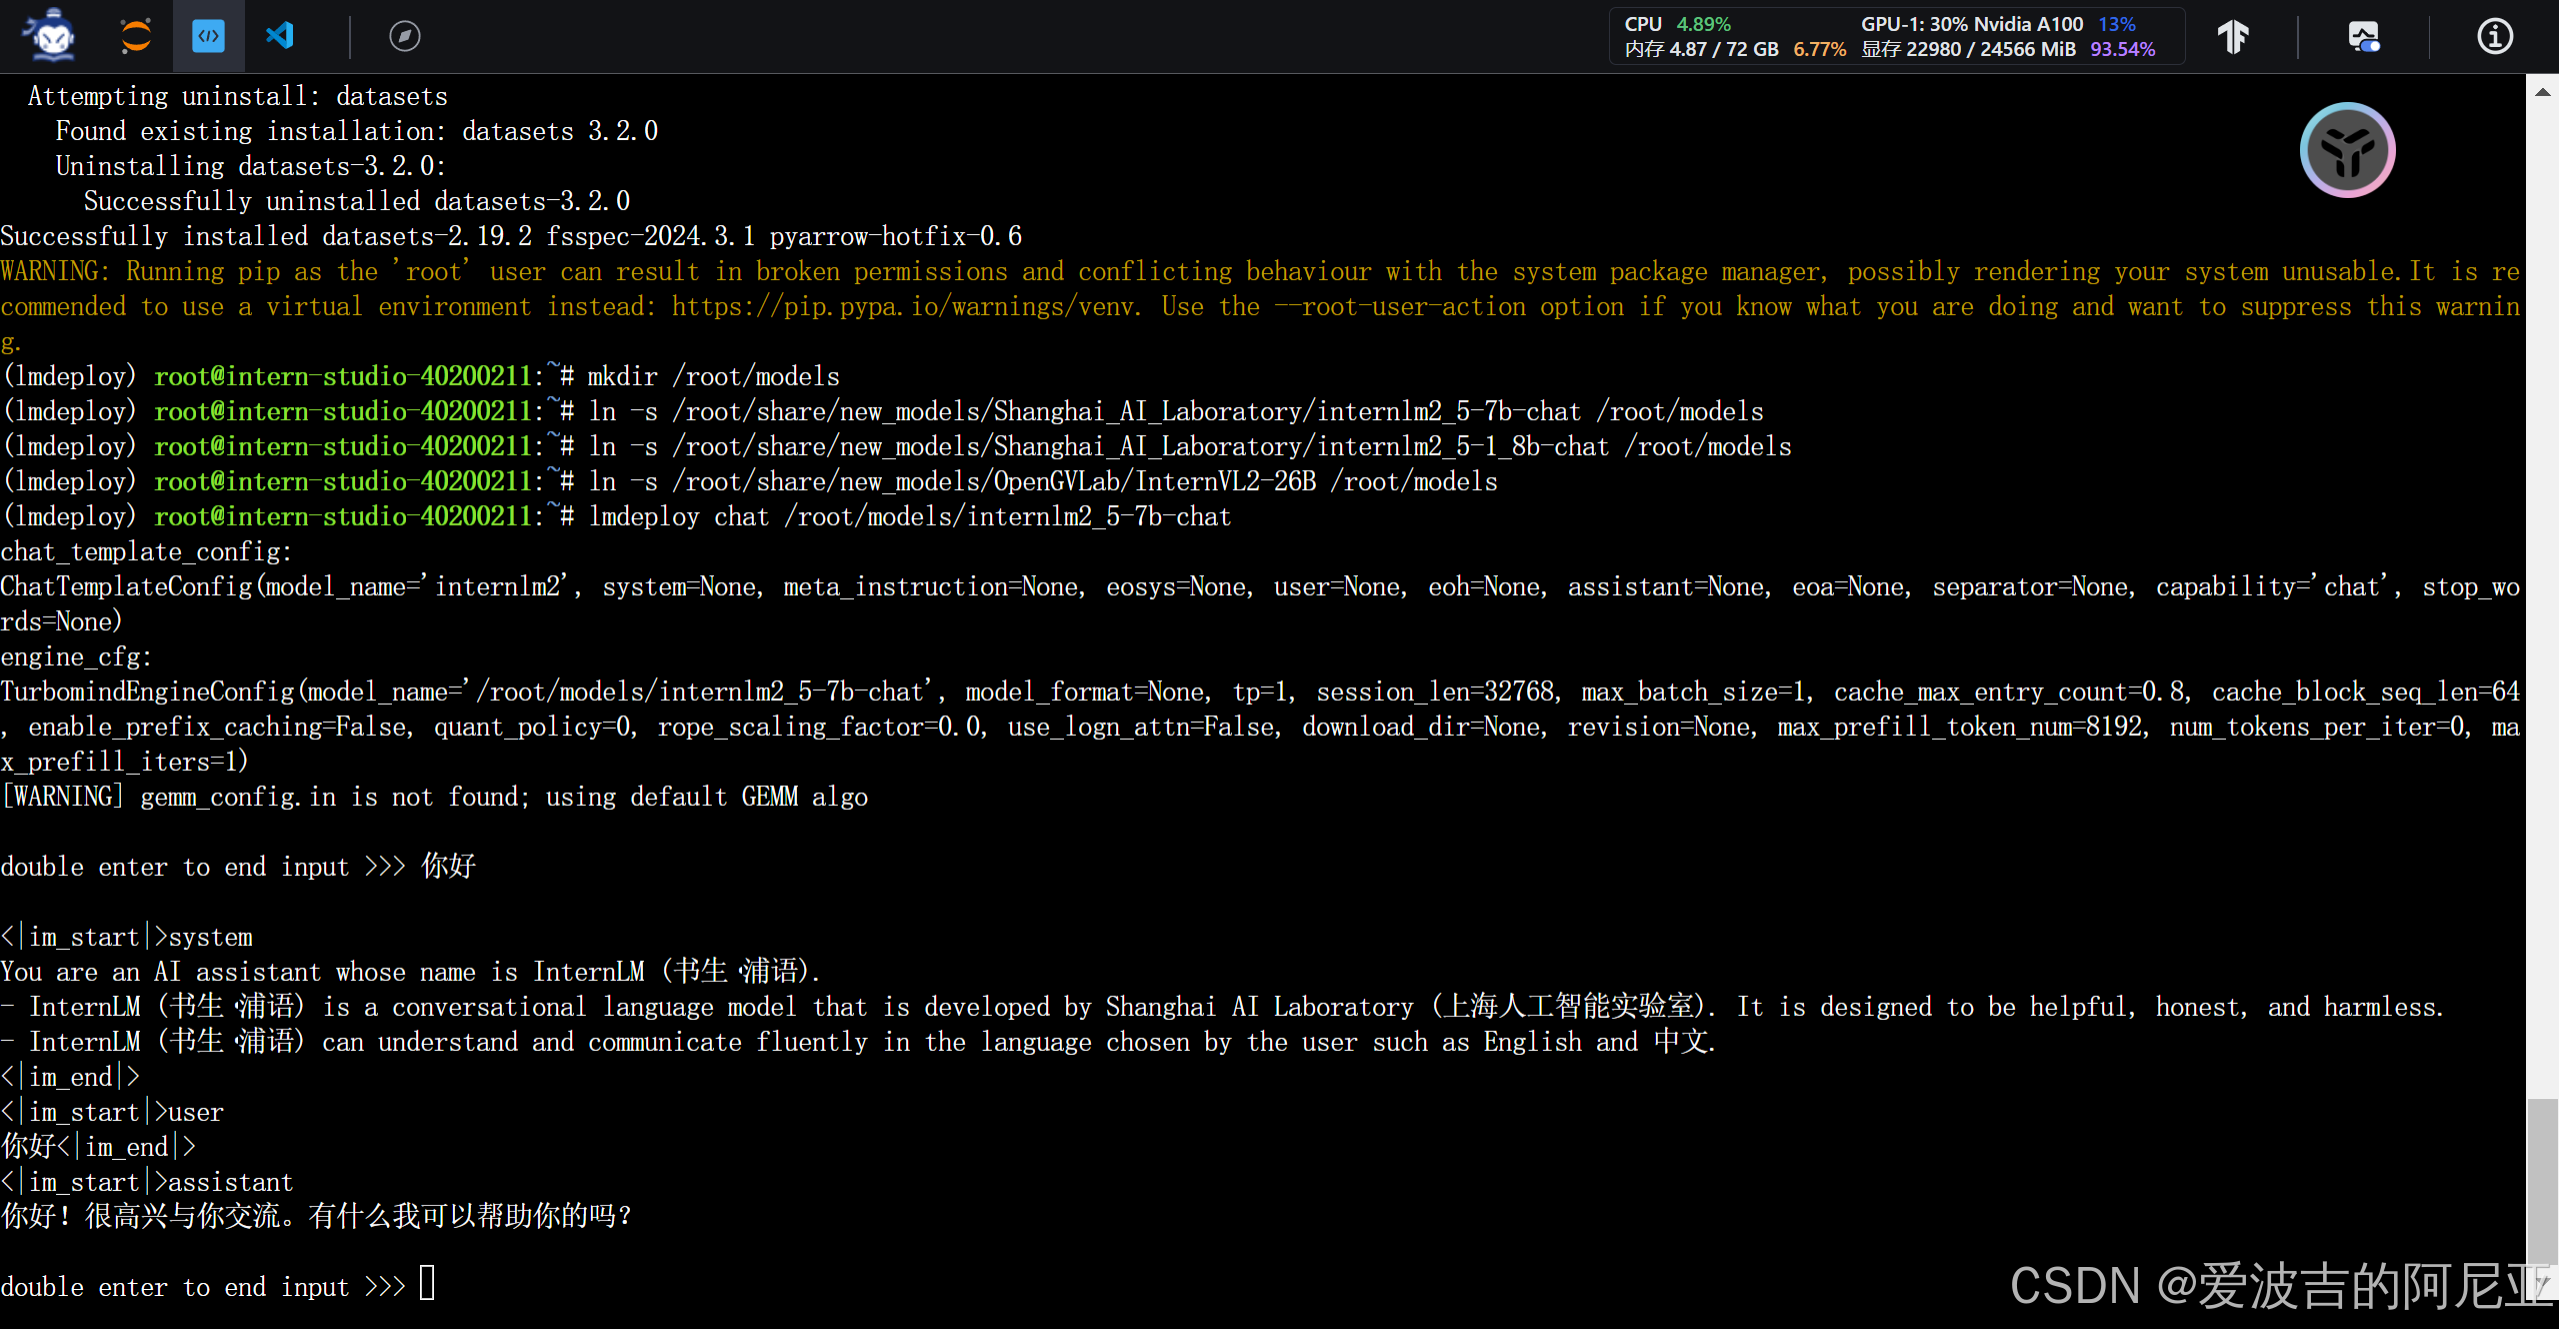2559x1329 pixels.
Task: Open the info circle icon
Action: 2494,37
